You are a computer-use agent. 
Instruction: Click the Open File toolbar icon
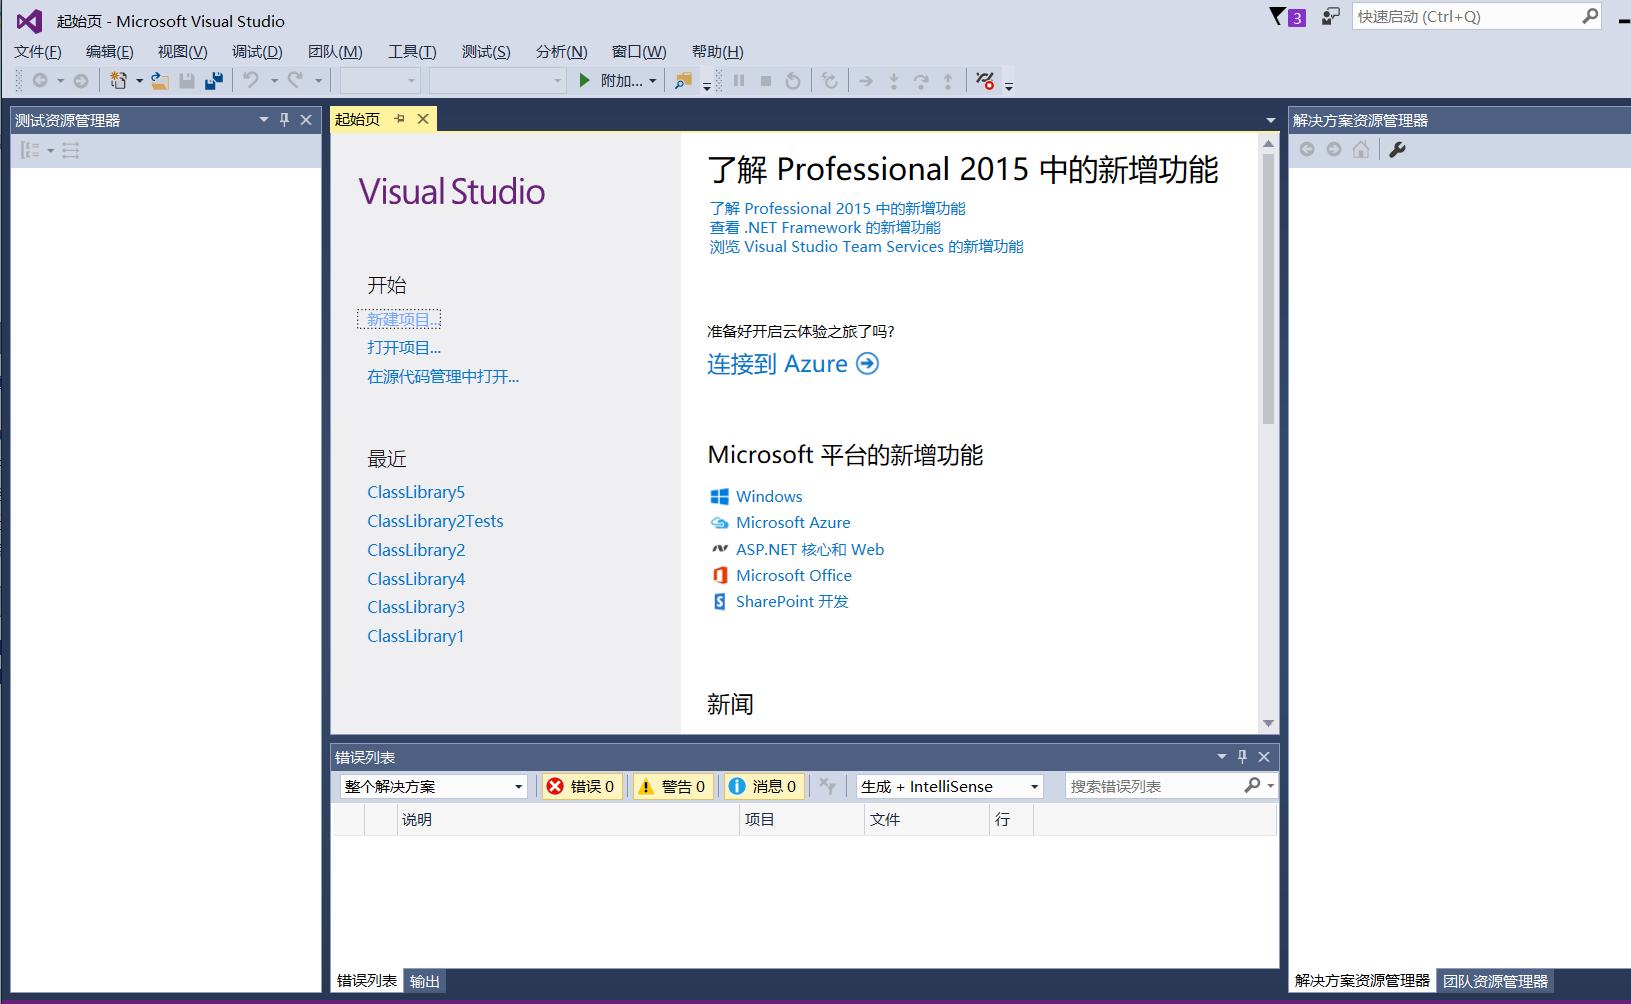[x=160, y=81]
